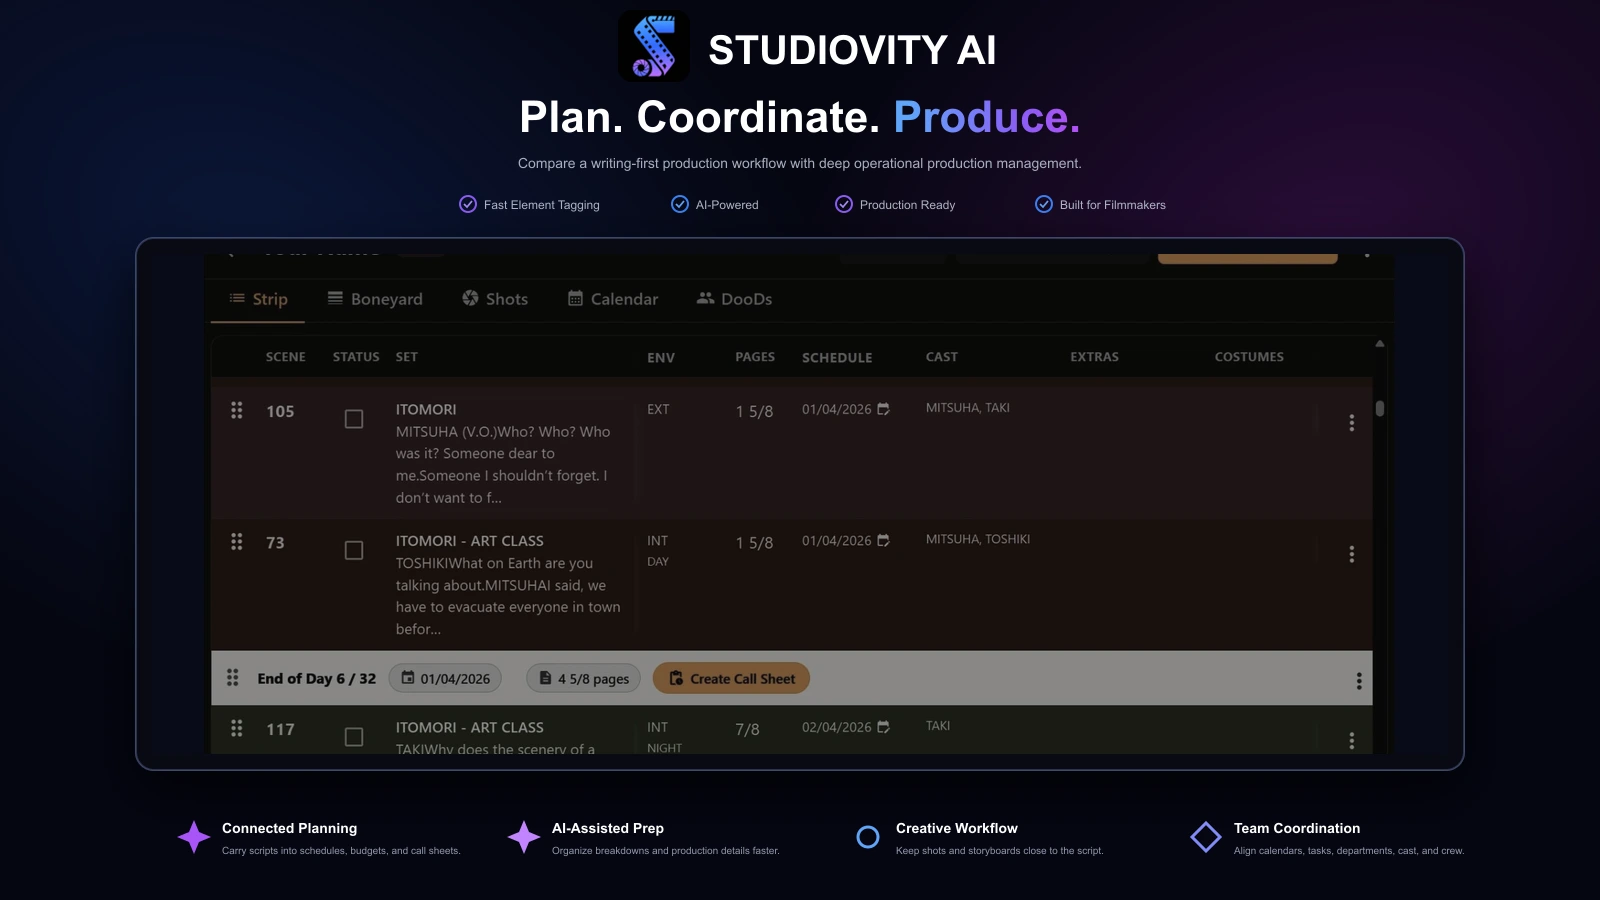This screenshot has height=900, width=1600.
Task: Click the Team Coordination heading
Action: [x=1297, y=828]
